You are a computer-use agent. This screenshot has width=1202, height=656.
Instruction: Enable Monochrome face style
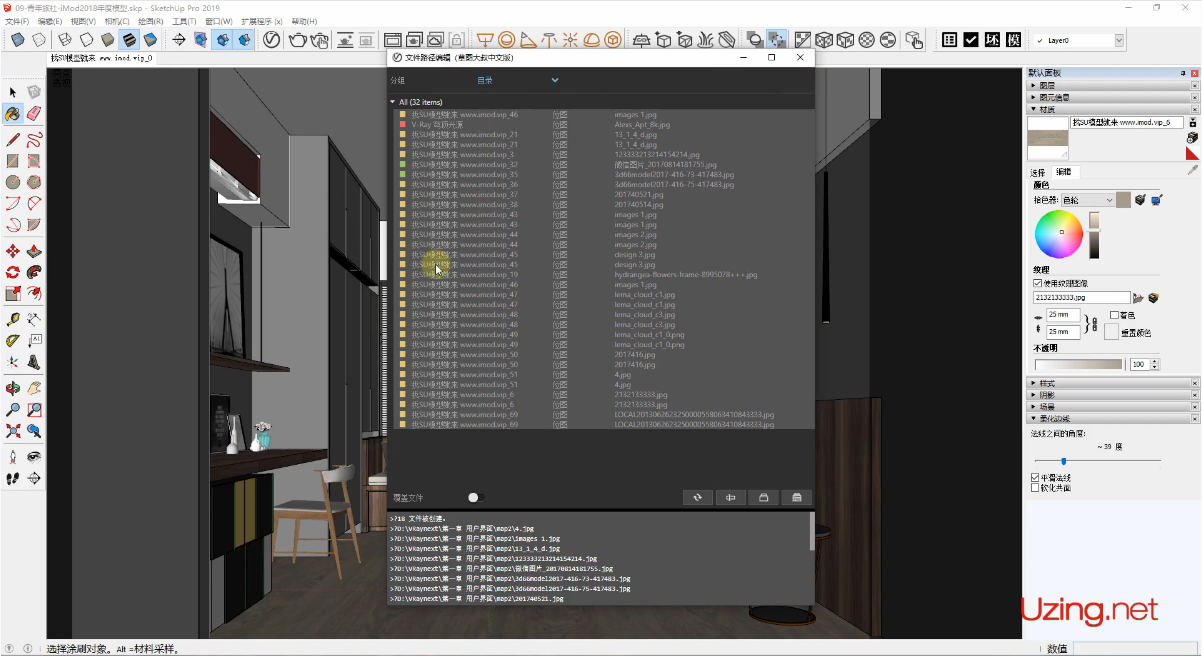point(150,40)
